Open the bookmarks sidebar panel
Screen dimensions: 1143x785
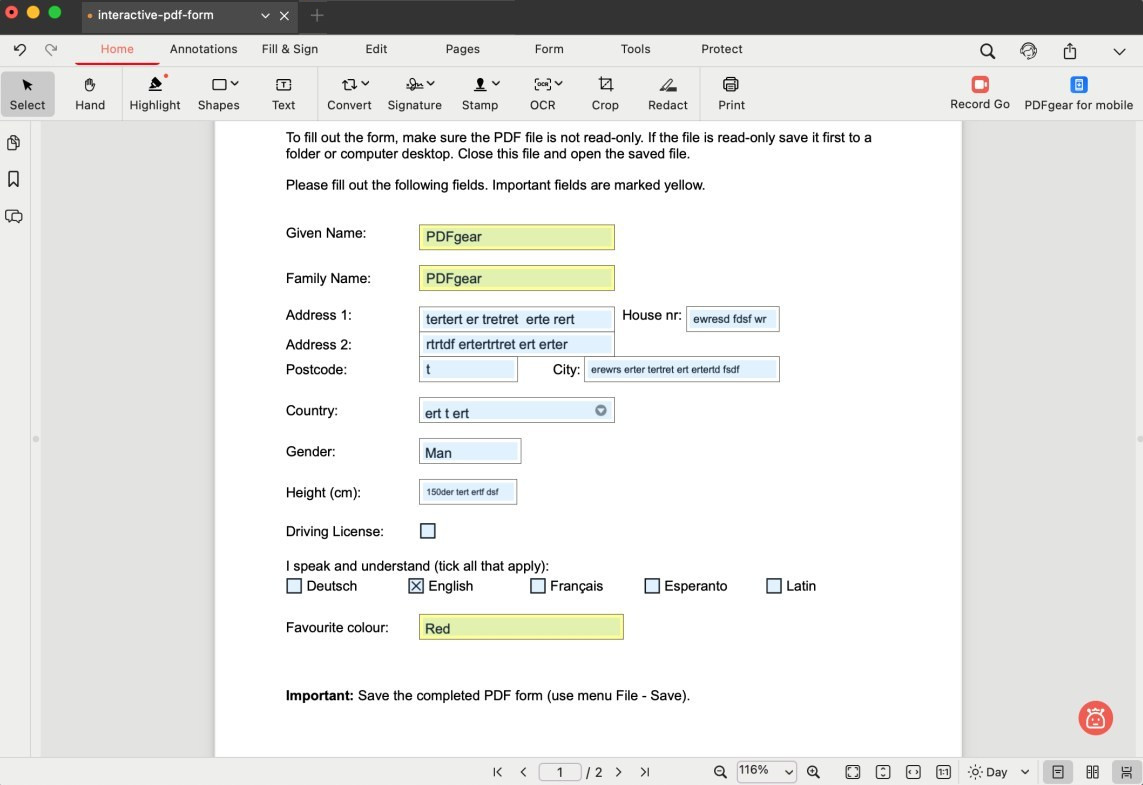[14, 179]
